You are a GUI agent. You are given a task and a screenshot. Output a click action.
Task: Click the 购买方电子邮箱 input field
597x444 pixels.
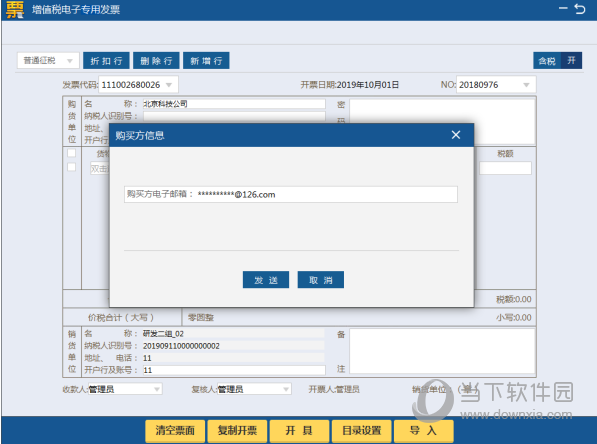click(291, 194)
